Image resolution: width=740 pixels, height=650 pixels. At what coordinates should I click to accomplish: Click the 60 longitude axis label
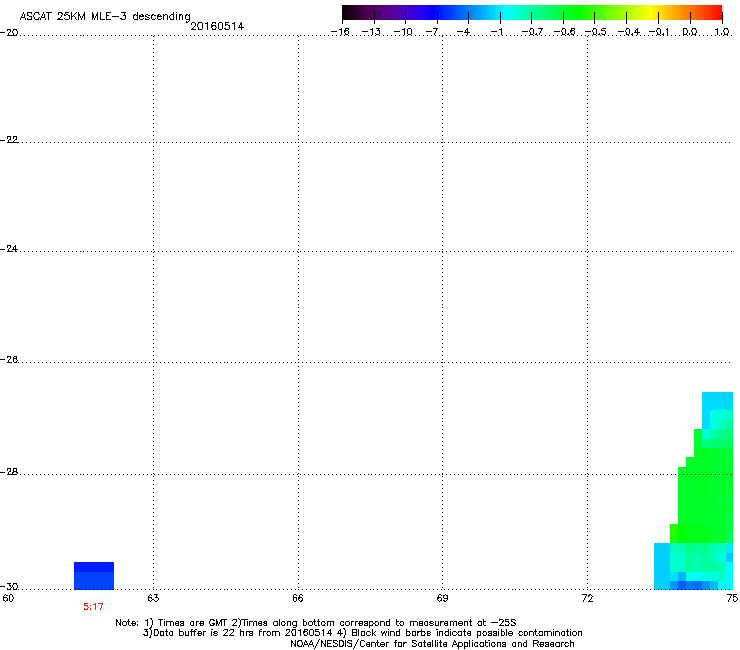coord(8,599)
